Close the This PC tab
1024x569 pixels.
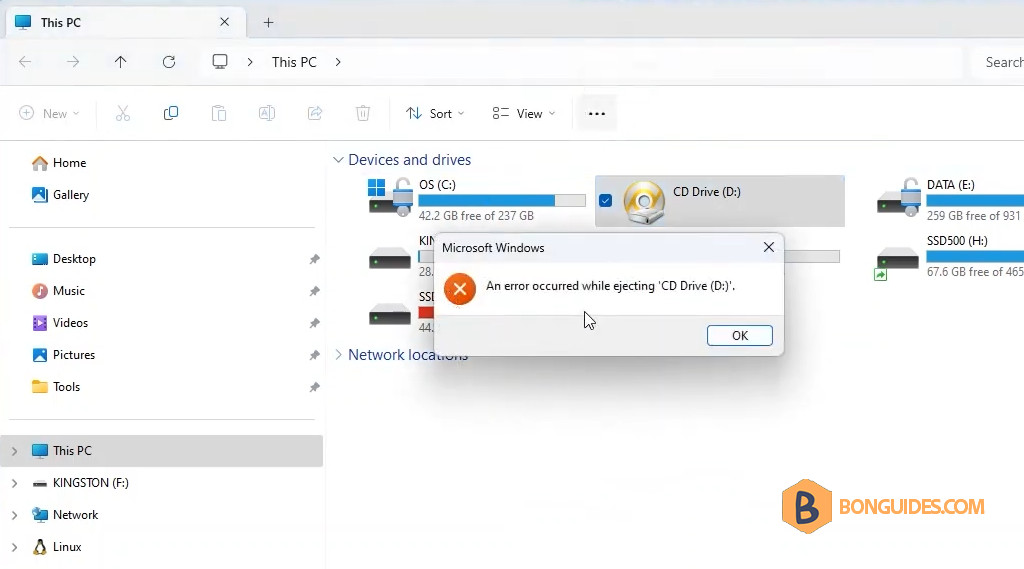pos(225,22)
